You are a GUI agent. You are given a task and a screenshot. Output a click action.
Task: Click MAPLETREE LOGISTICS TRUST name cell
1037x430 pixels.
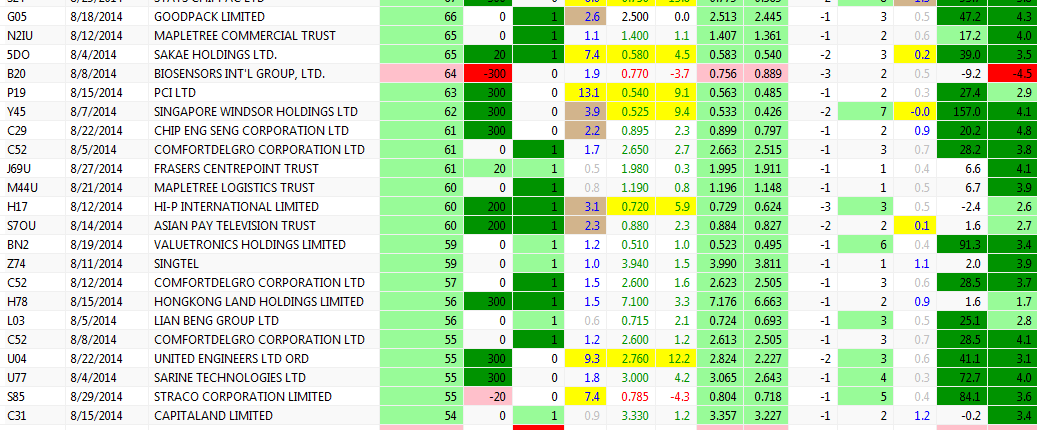tap(229, 188)
